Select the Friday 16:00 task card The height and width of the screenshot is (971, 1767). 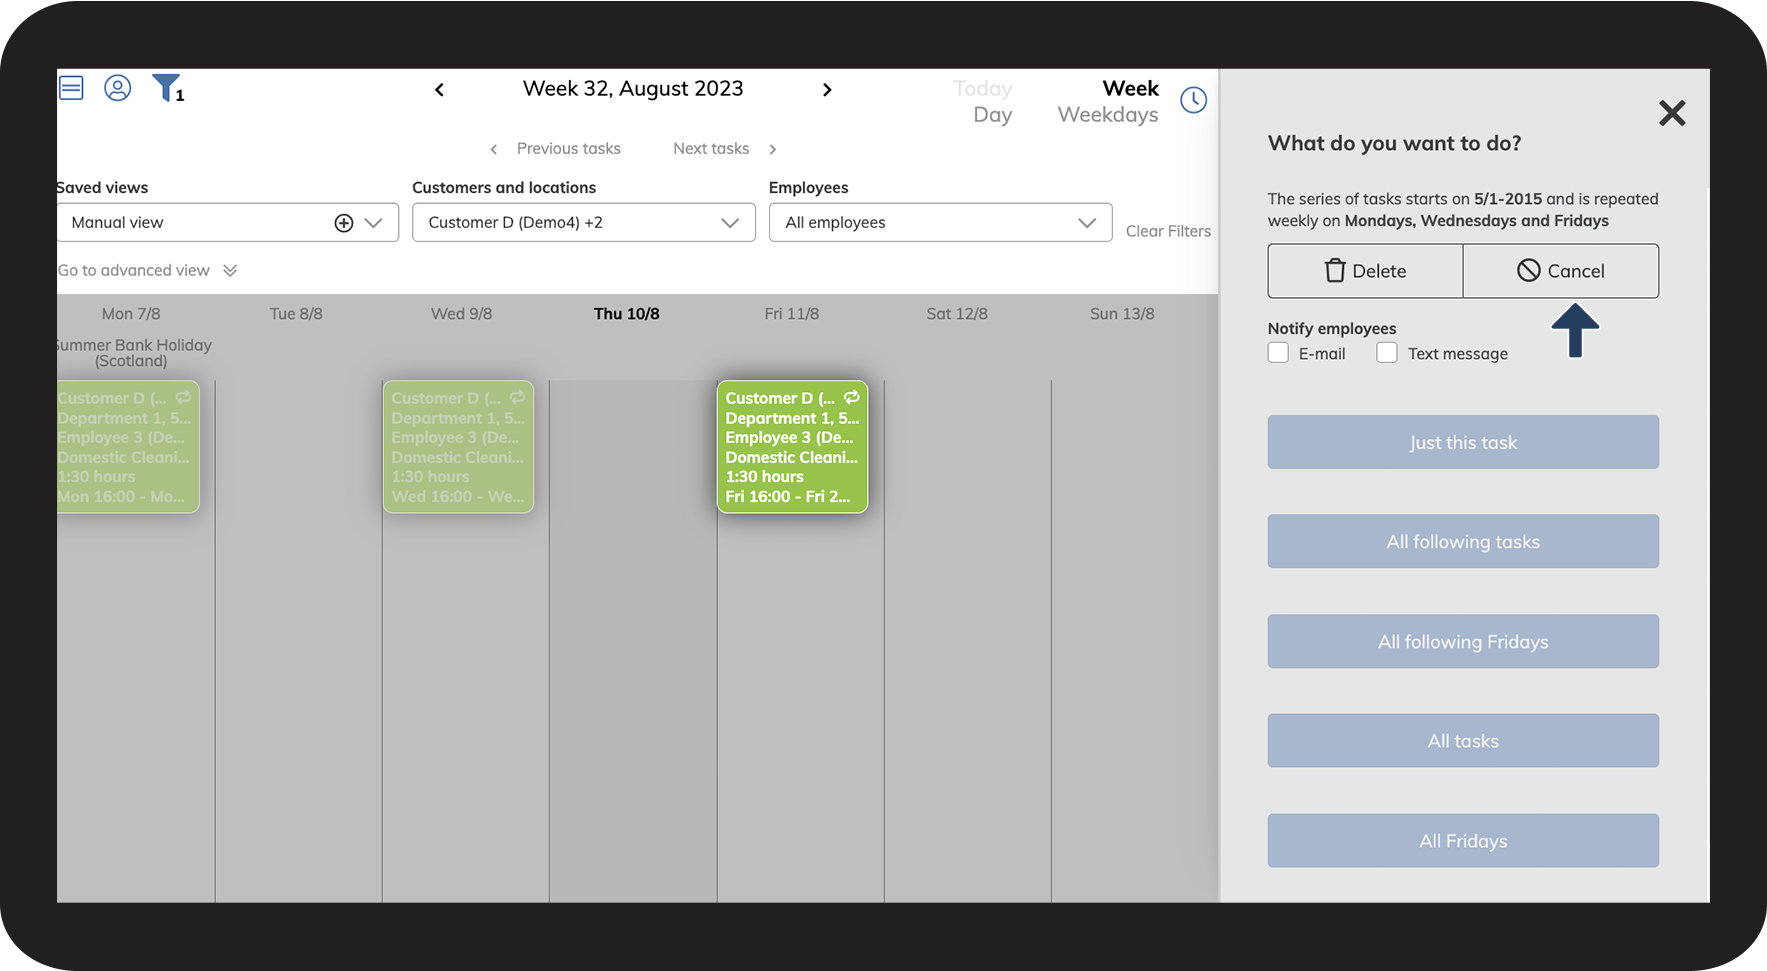click(x=792, y=447)
